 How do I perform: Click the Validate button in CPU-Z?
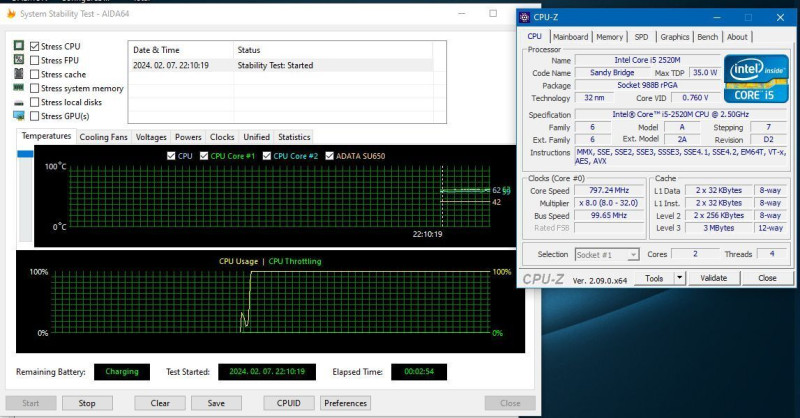714,278
